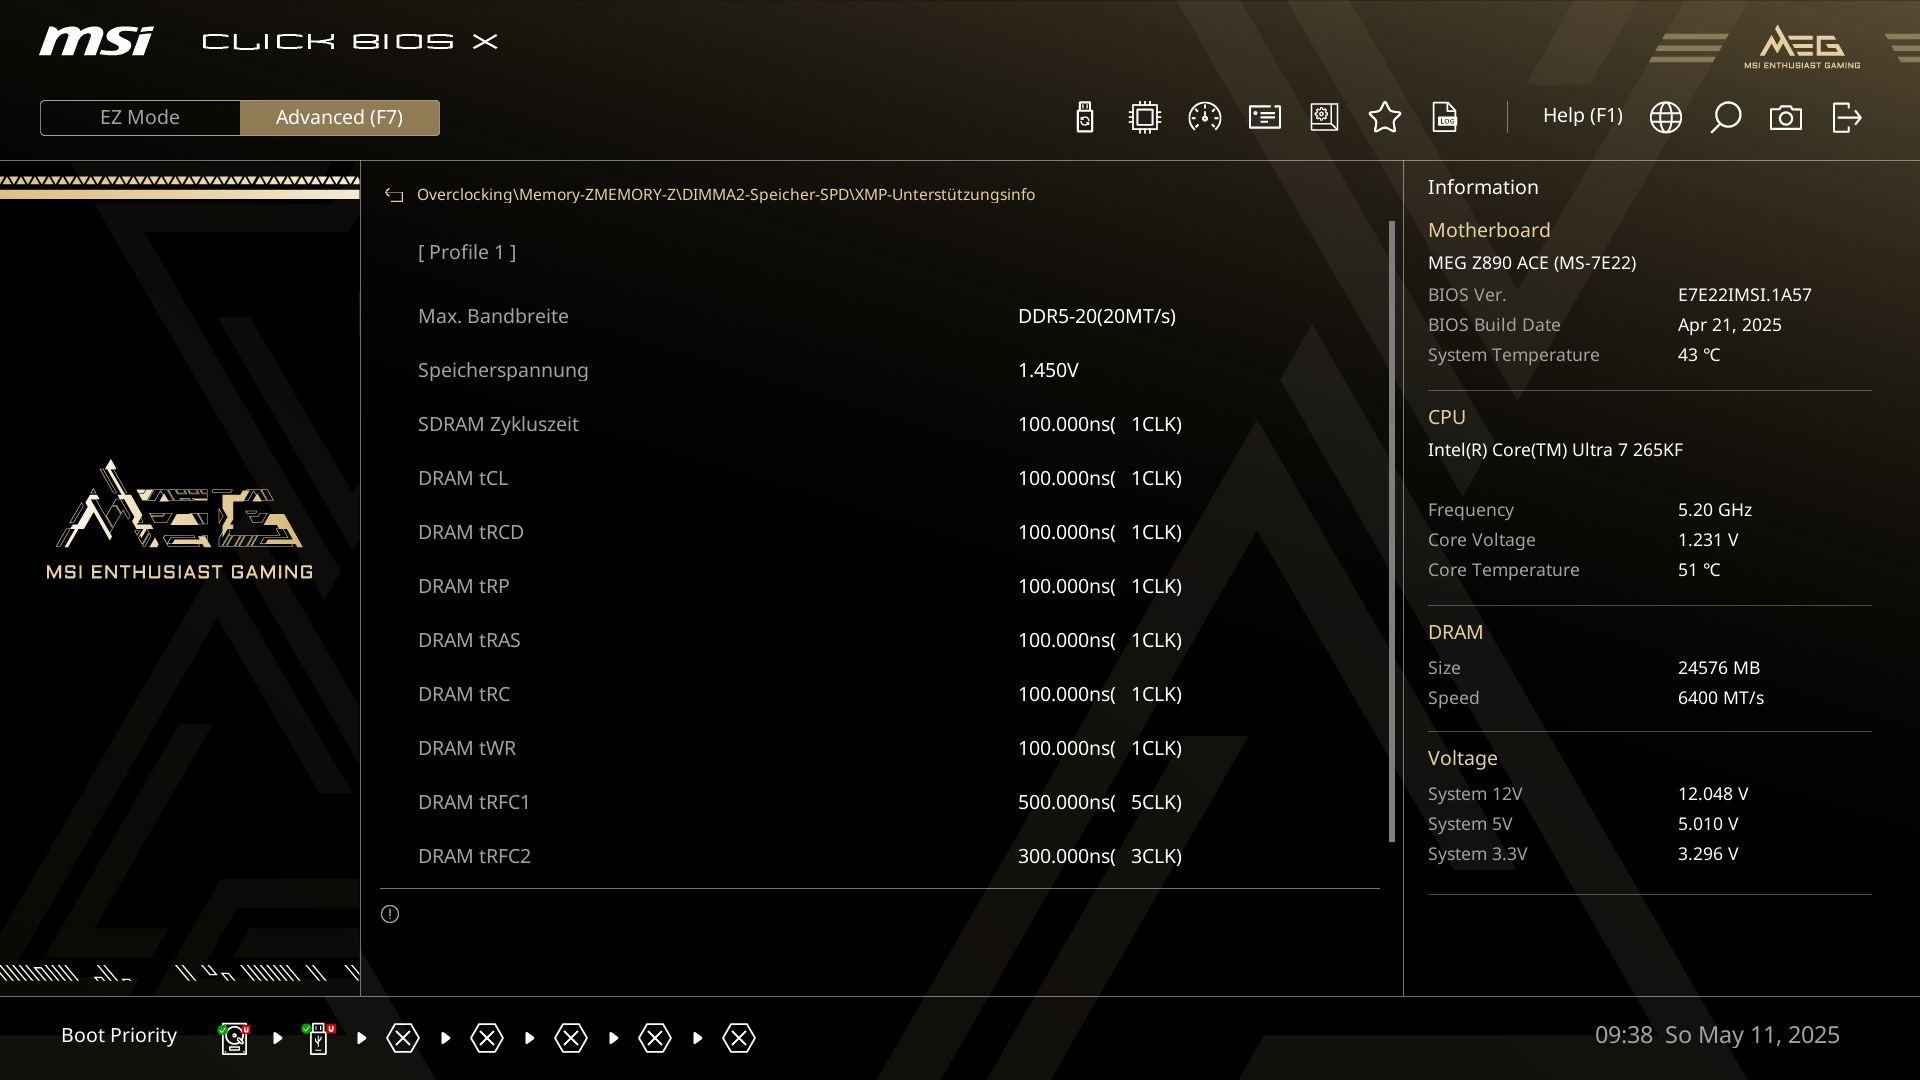Open the speedometer performance gauge icon
Screen dimensions: 1920x1080
[x=1204, y=117]
